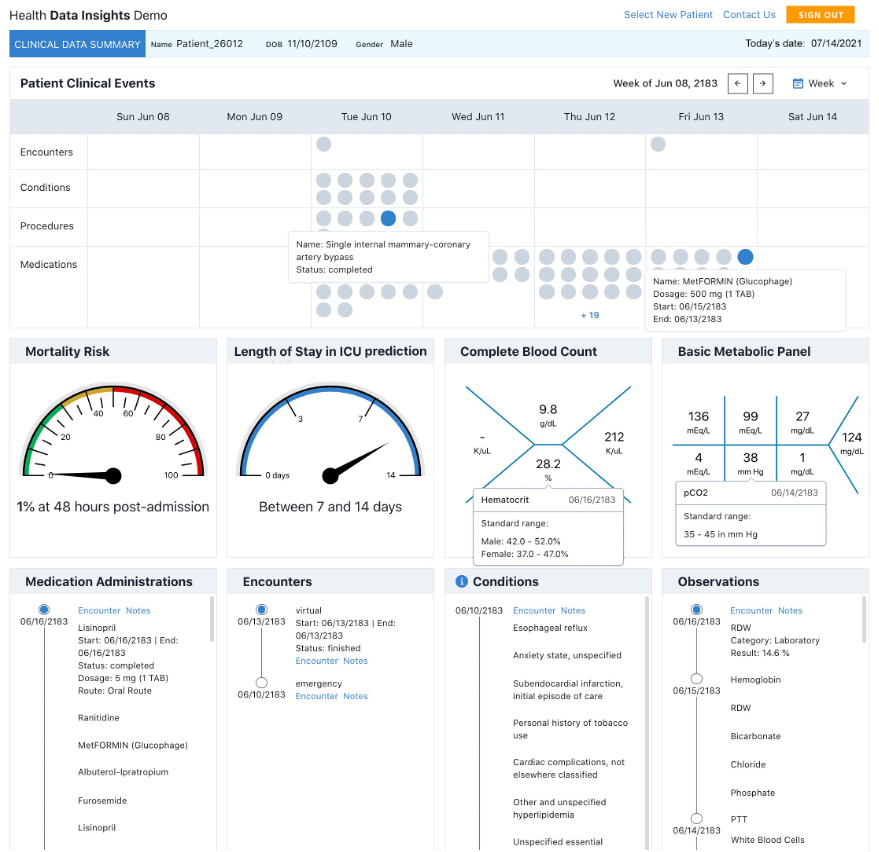Click the Tue Jun 10 column header
Viewport: 879px width, 852px height.
pyautogui.click(x=366, y=117)
